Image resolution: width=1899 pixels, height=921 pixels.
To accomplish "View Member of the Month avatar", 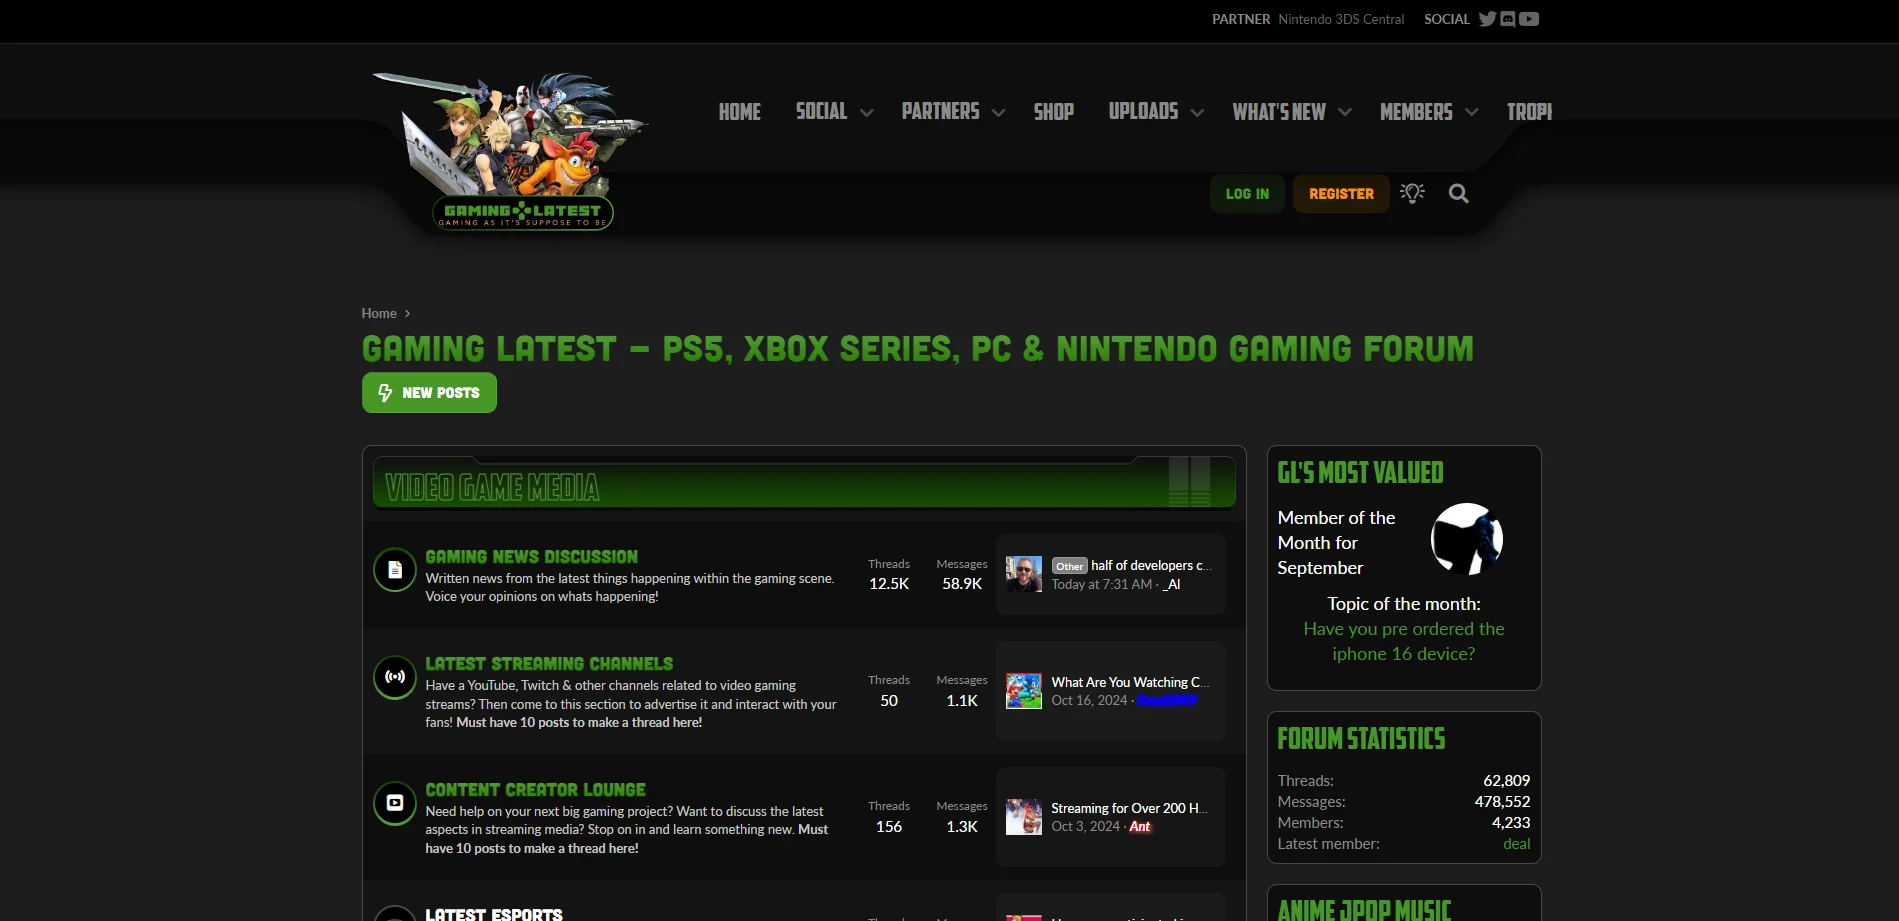I will coord(1467,539).
